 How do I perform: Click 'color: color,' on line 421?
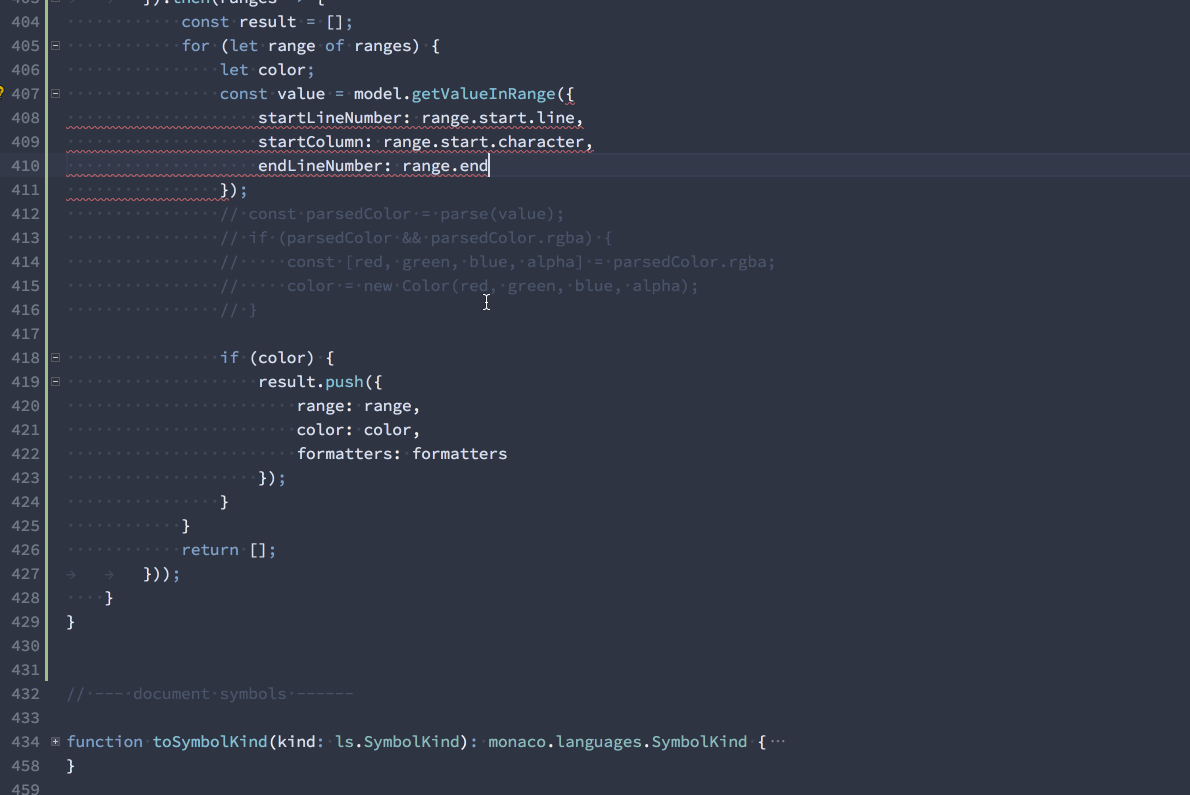(358, 429)
